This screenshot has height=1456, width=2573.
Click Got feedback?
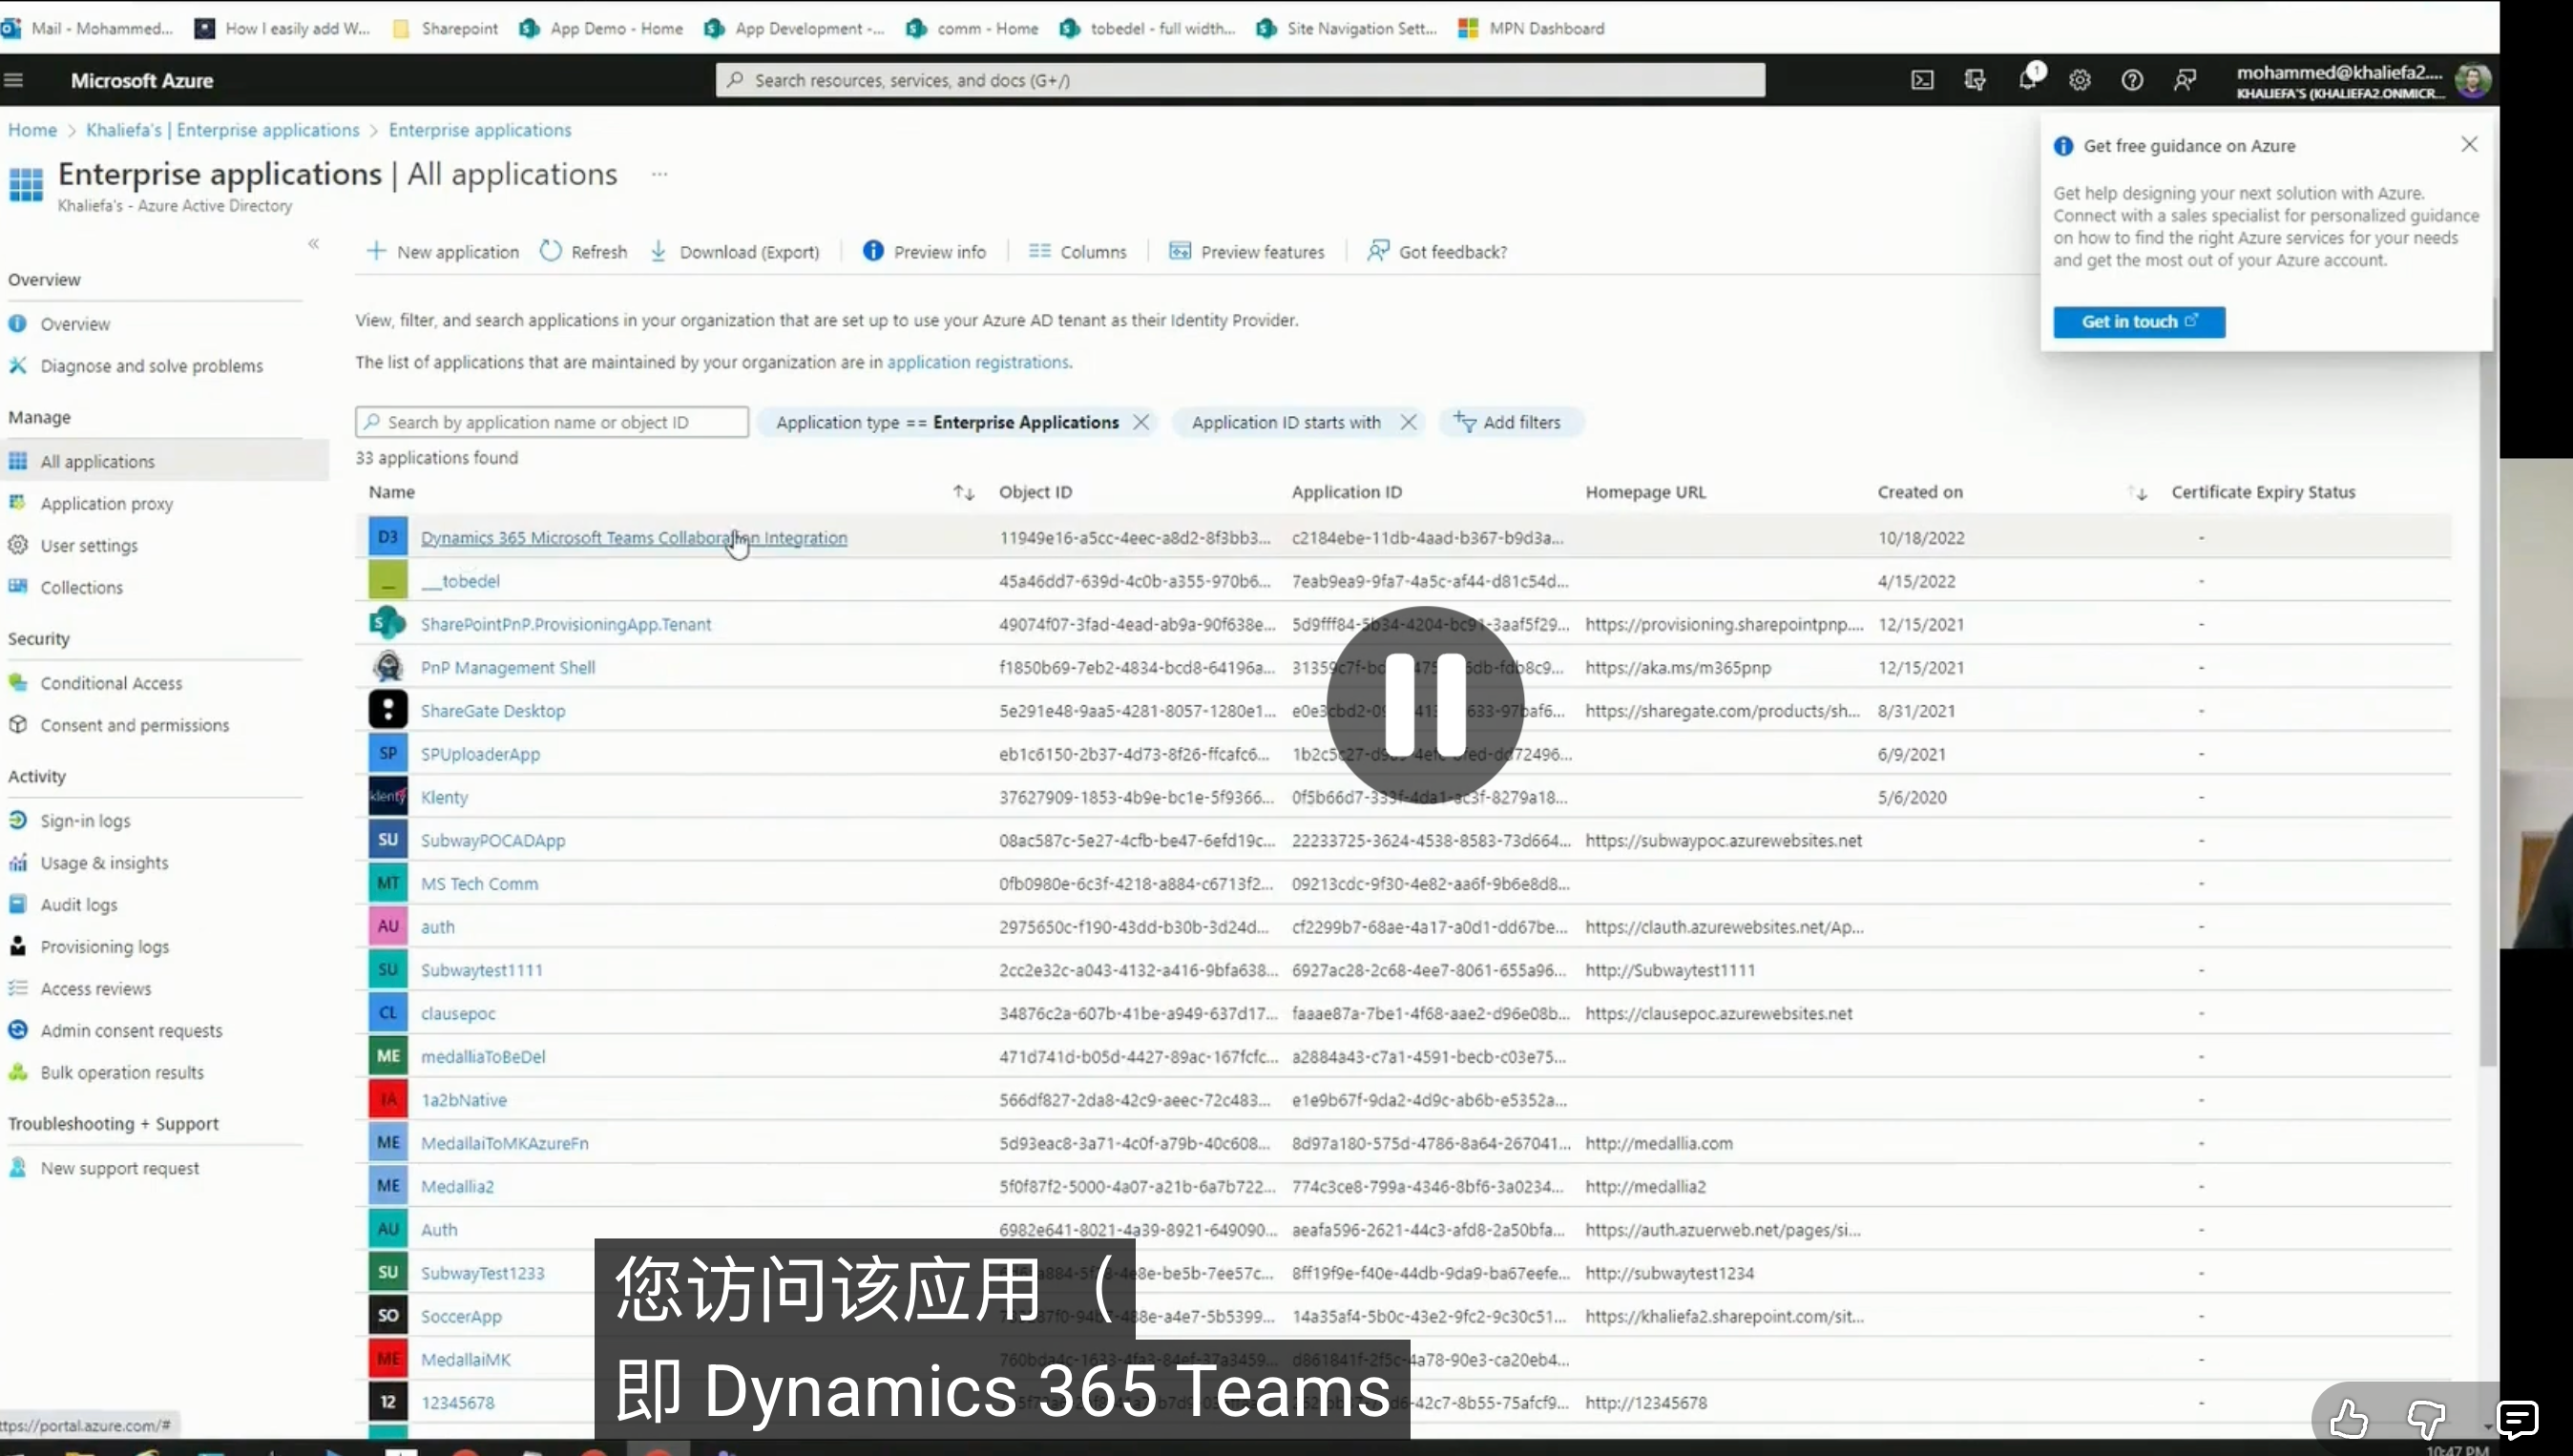1437,252
